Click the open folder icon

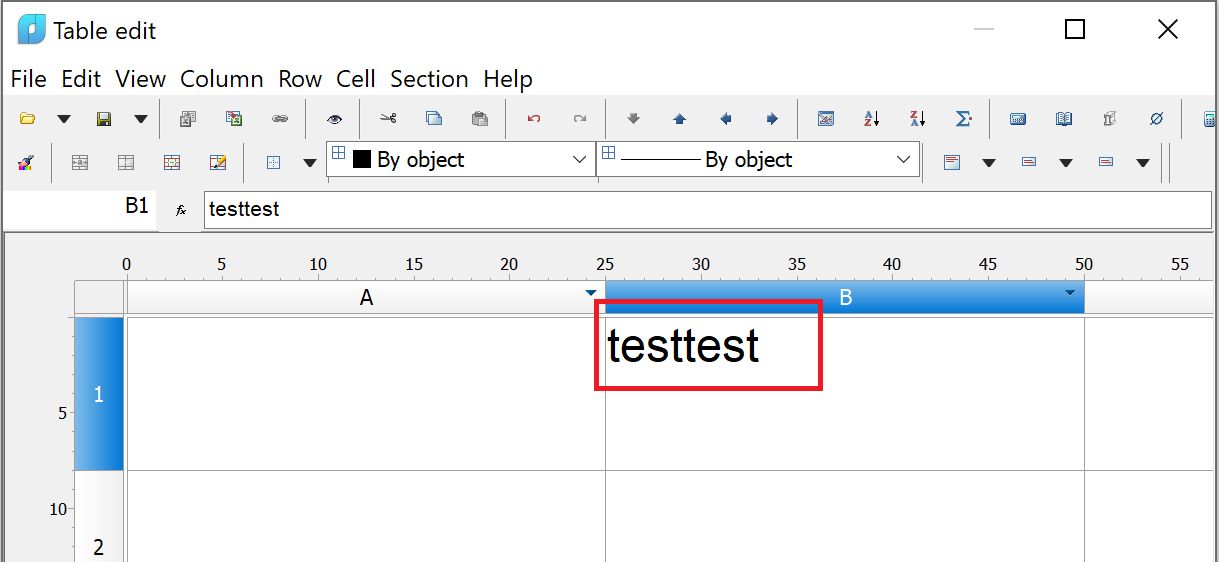pos(28,119)
